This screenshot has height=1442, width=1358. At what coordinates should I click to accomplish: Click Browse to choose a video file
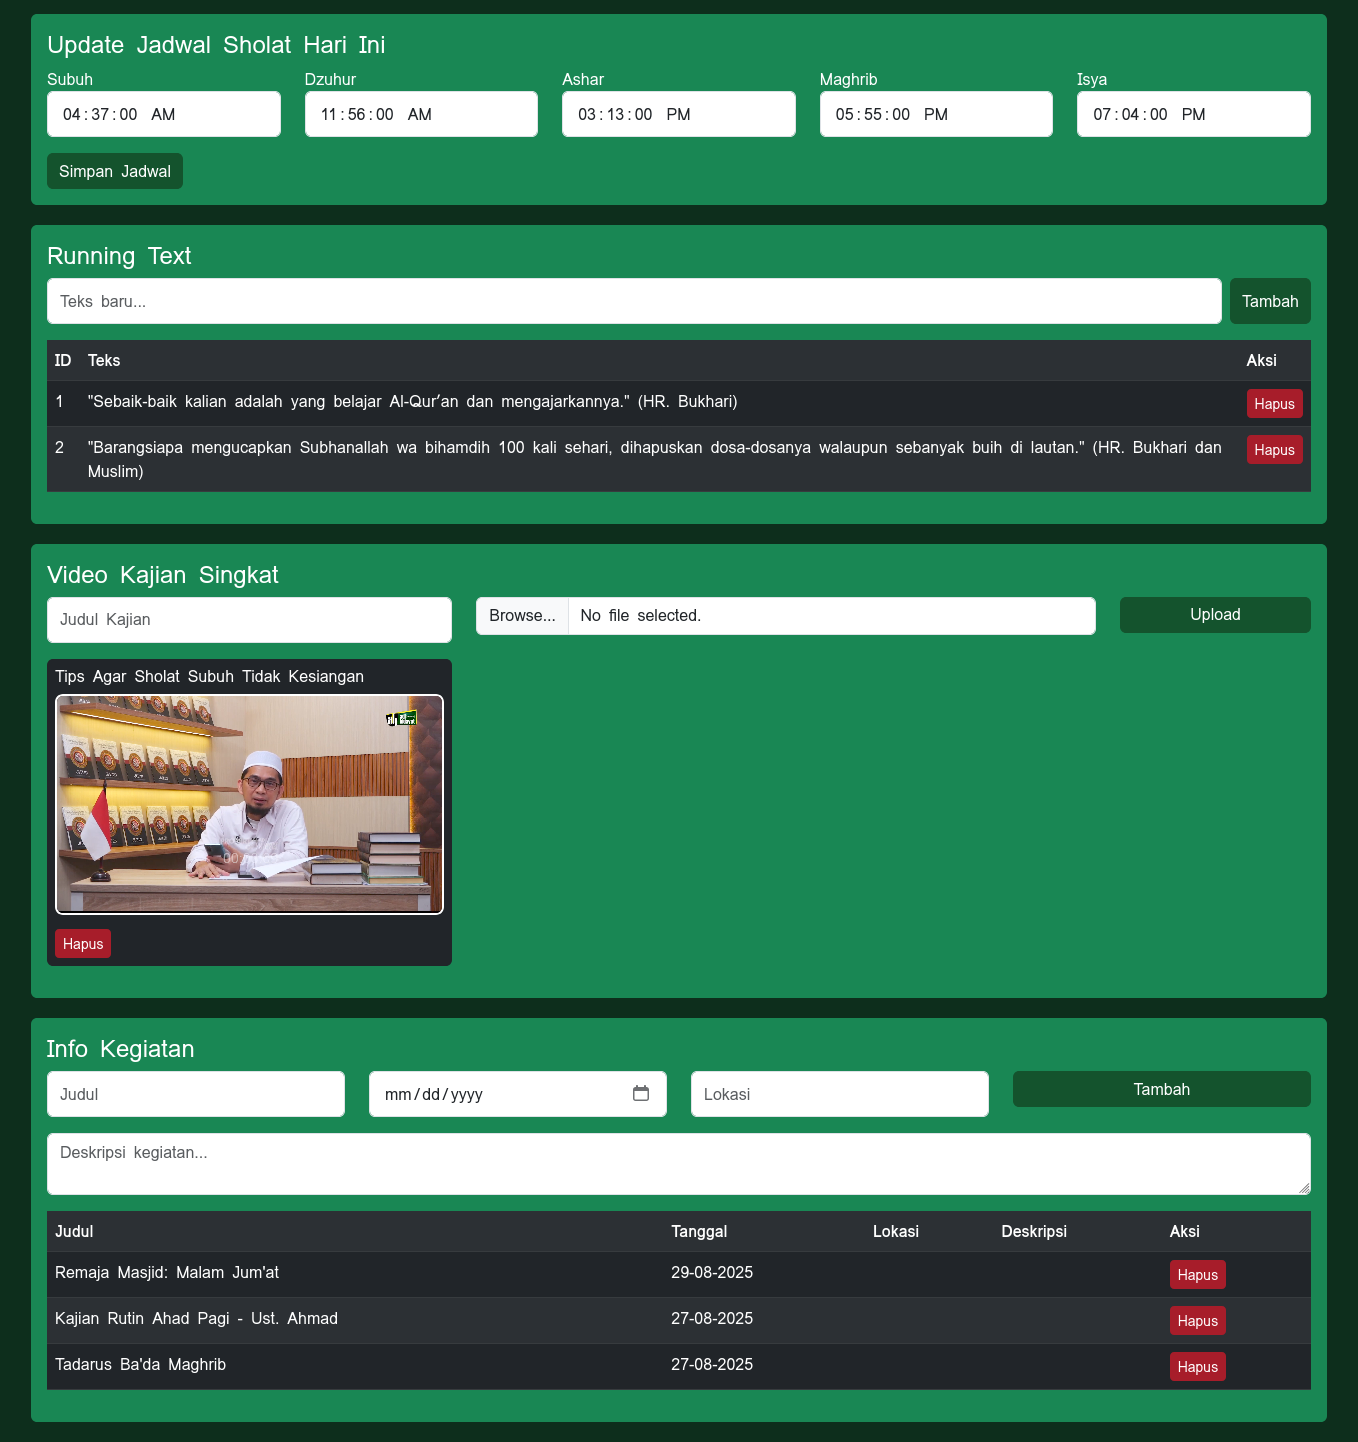[x=521, y=615]
